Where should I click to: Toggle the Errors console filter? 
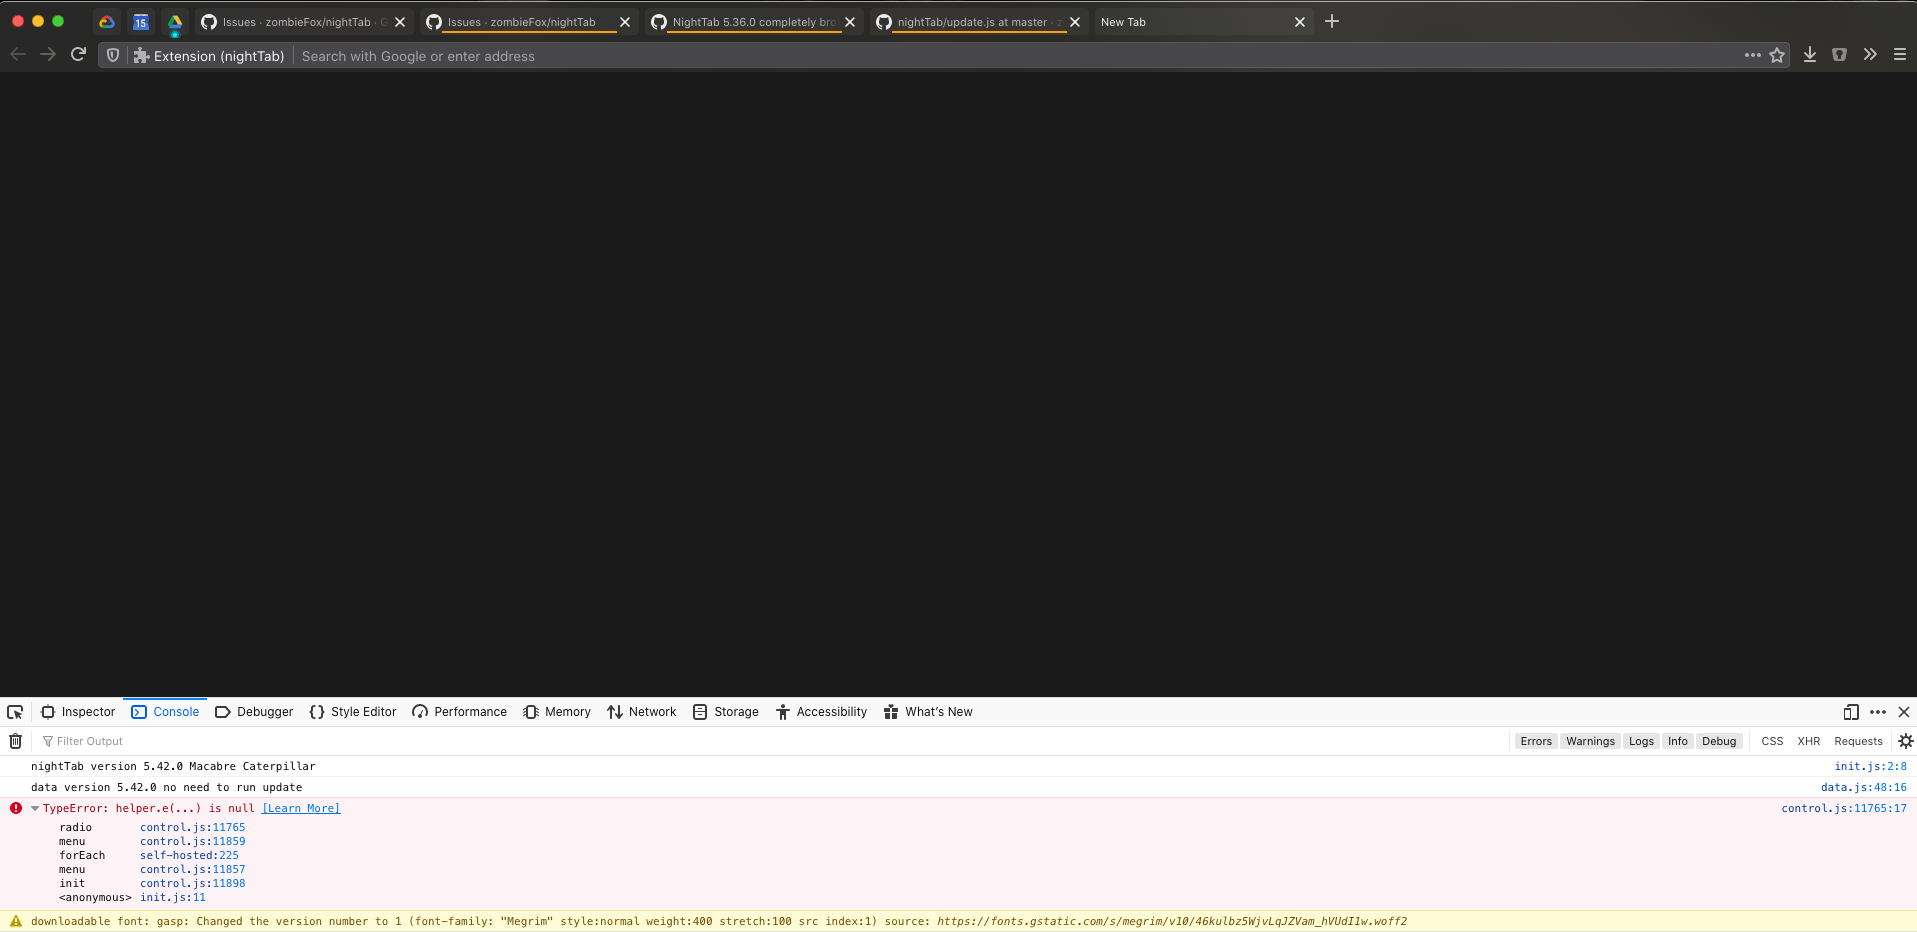tap(1536, 741)
